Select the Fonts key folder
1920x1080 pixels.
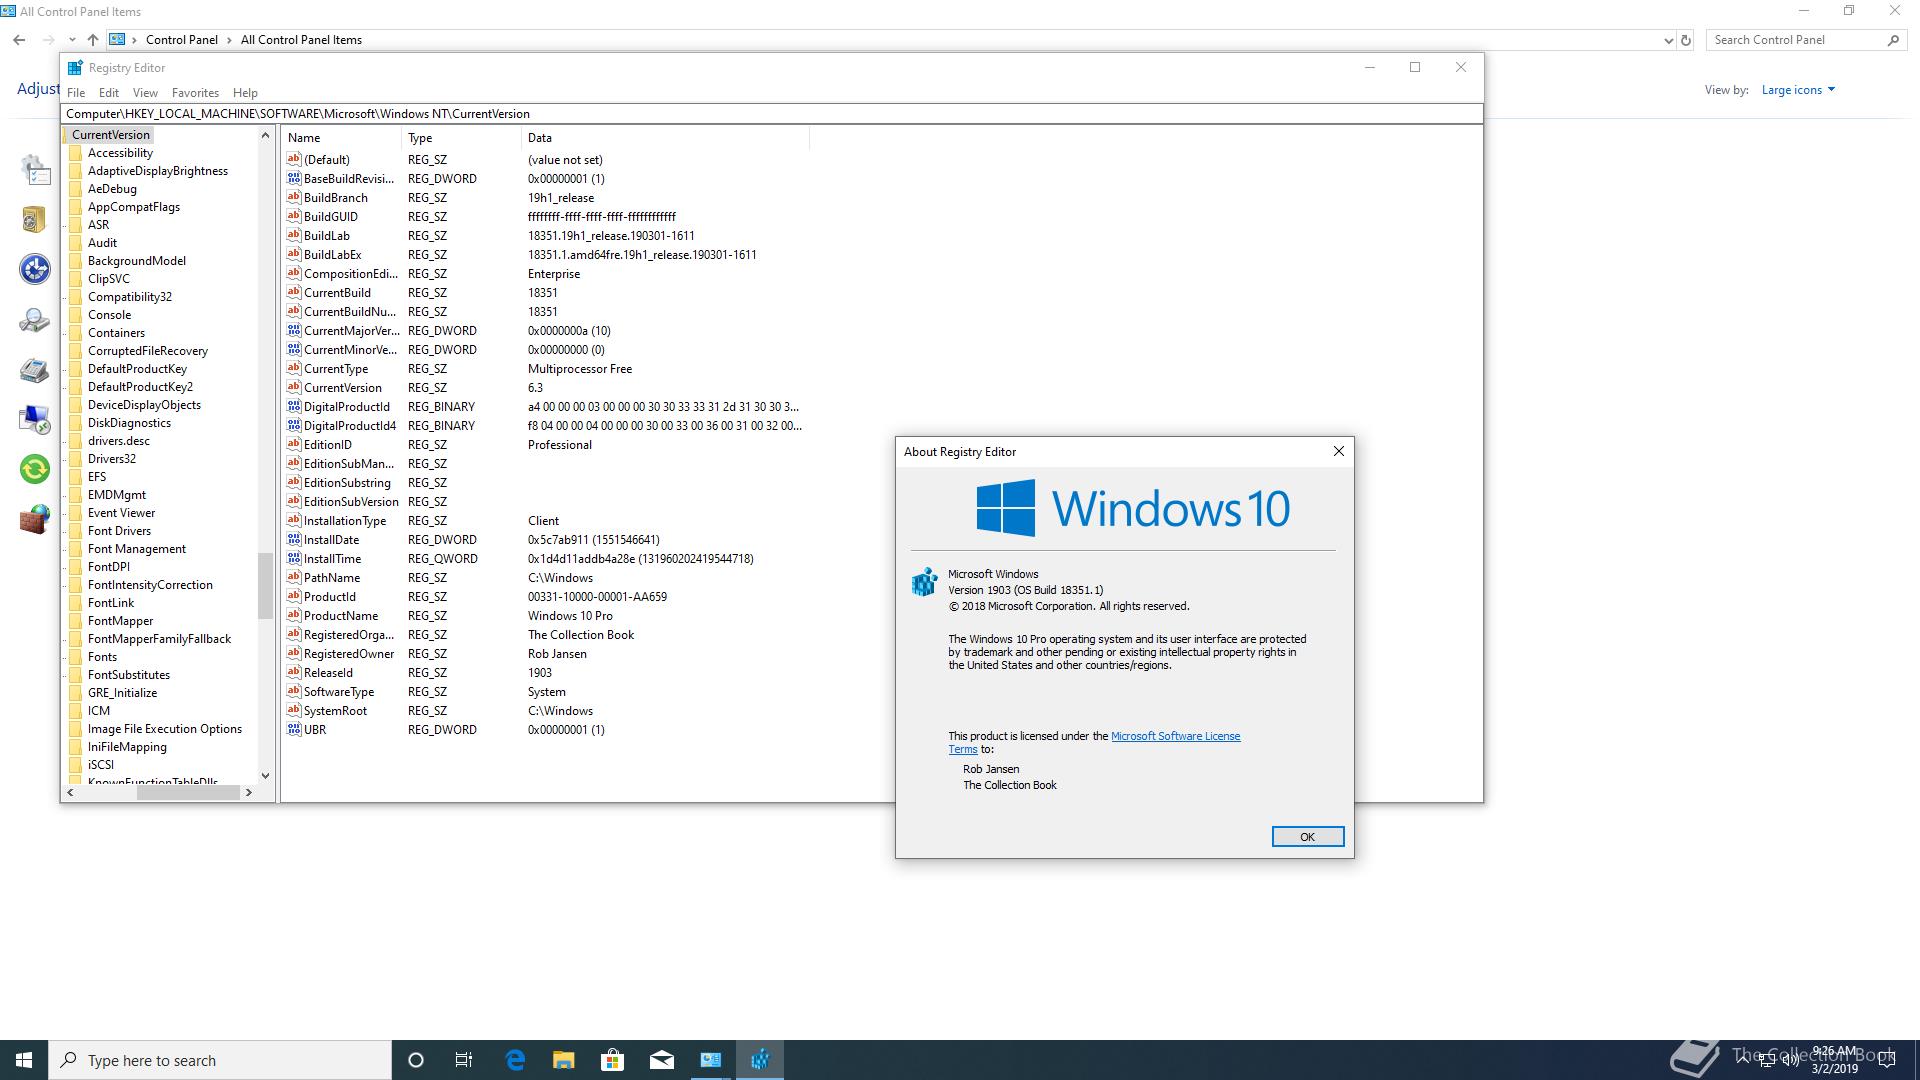pos(102,657)
